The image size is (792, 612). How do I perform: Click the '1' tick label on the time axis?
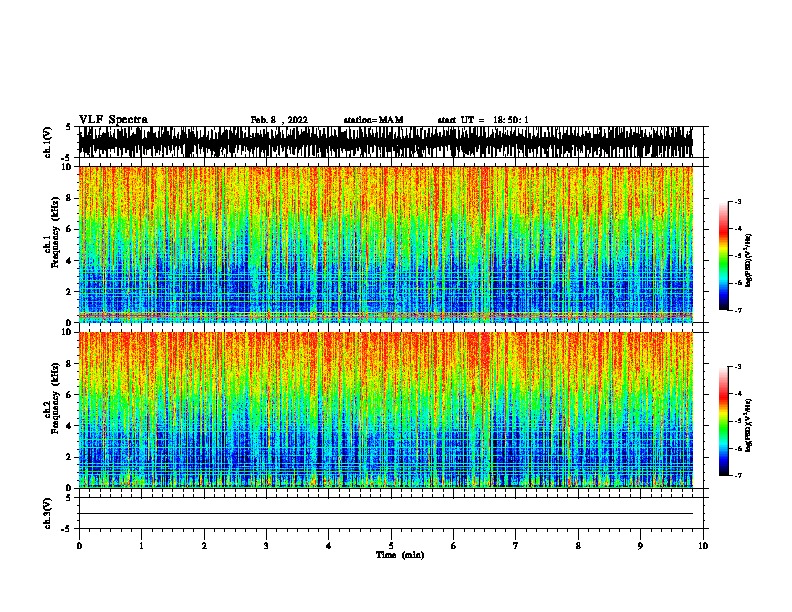pyautogui.click(x=141, y=546)
